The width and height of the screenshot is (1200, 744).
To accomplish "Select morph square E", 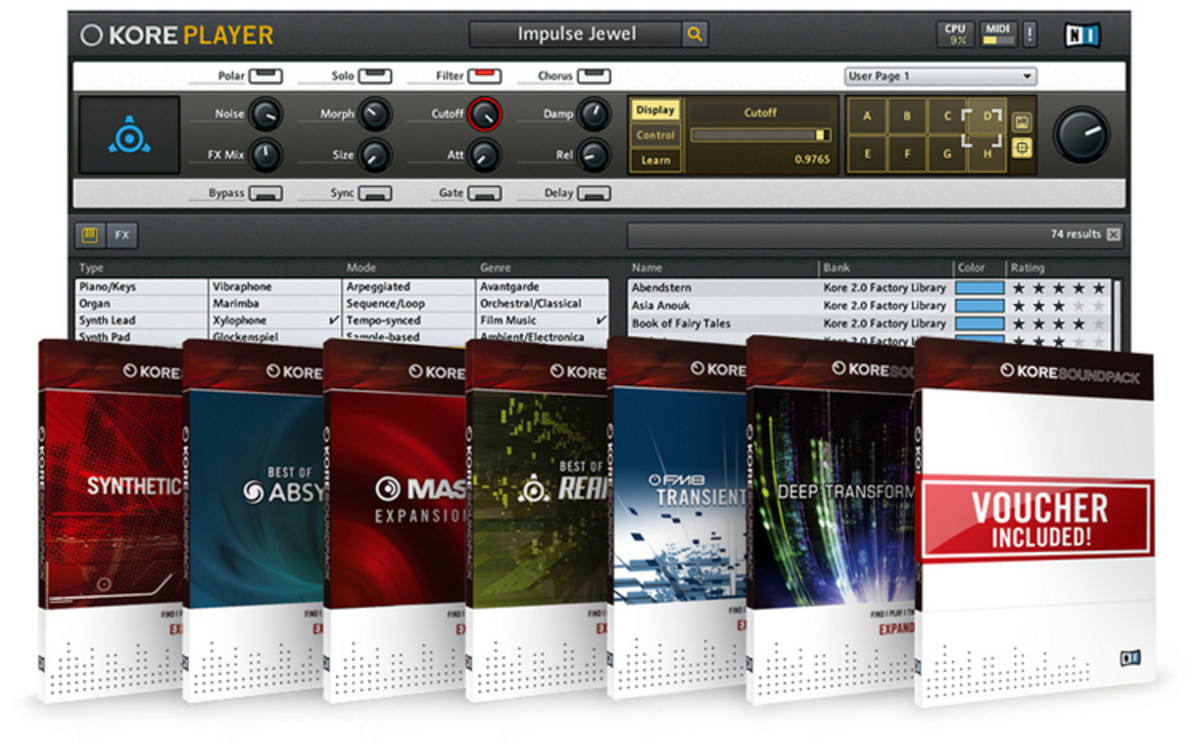I will tap(867, 155).
